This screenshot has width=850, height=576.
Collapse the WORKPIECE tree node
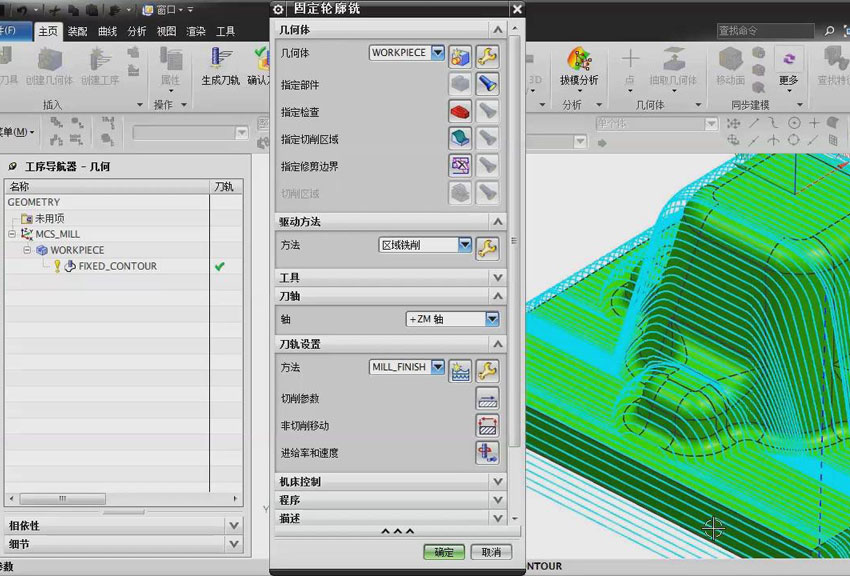point(29,250)
